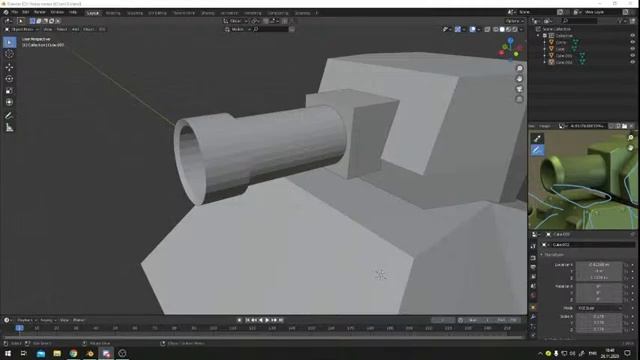Hide Cube.002 with its eye icon
Viewport: 640px width, 360px height.
point(632,62)
